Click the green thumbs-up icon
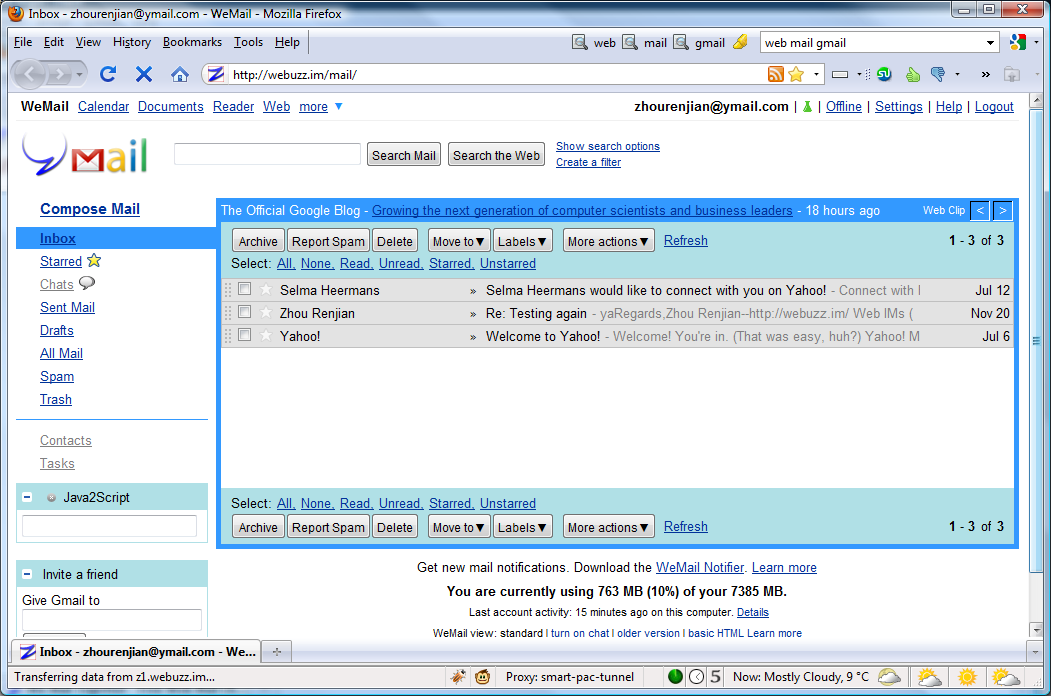 912,74
